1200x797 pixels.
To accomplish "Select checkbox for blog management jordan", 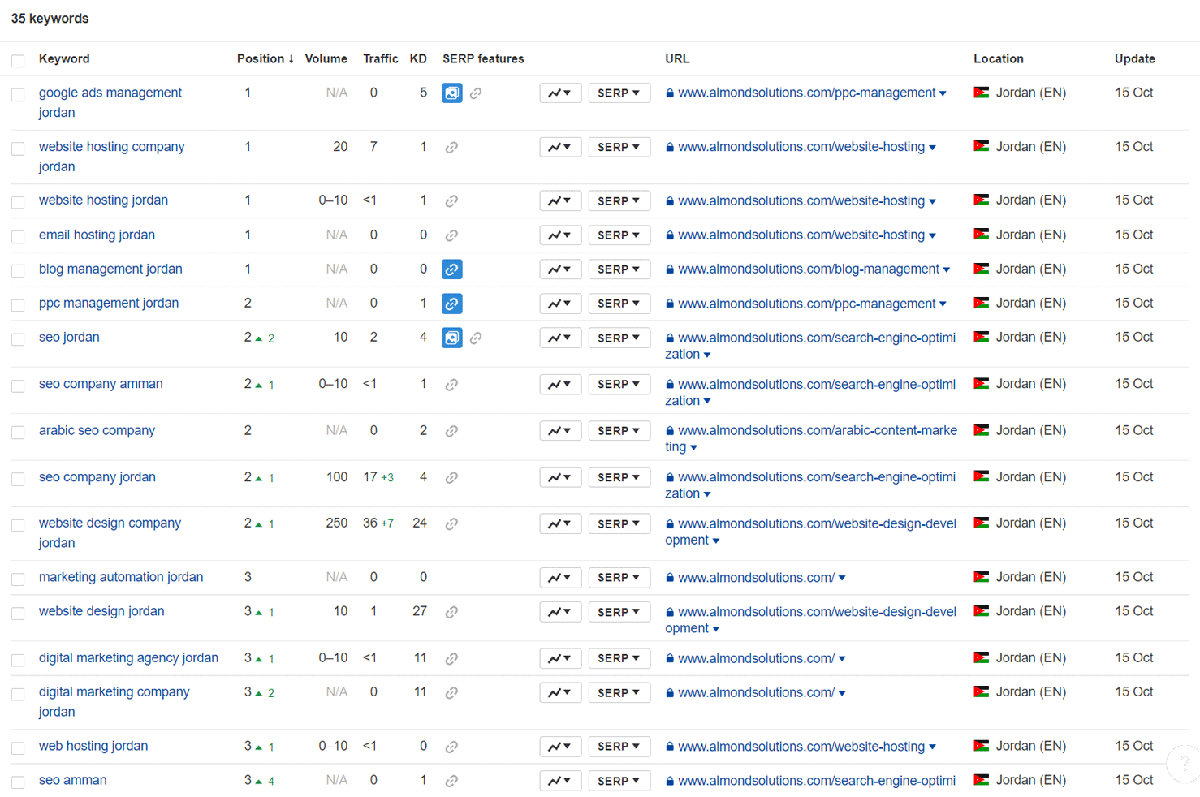I will pos(18,270).
